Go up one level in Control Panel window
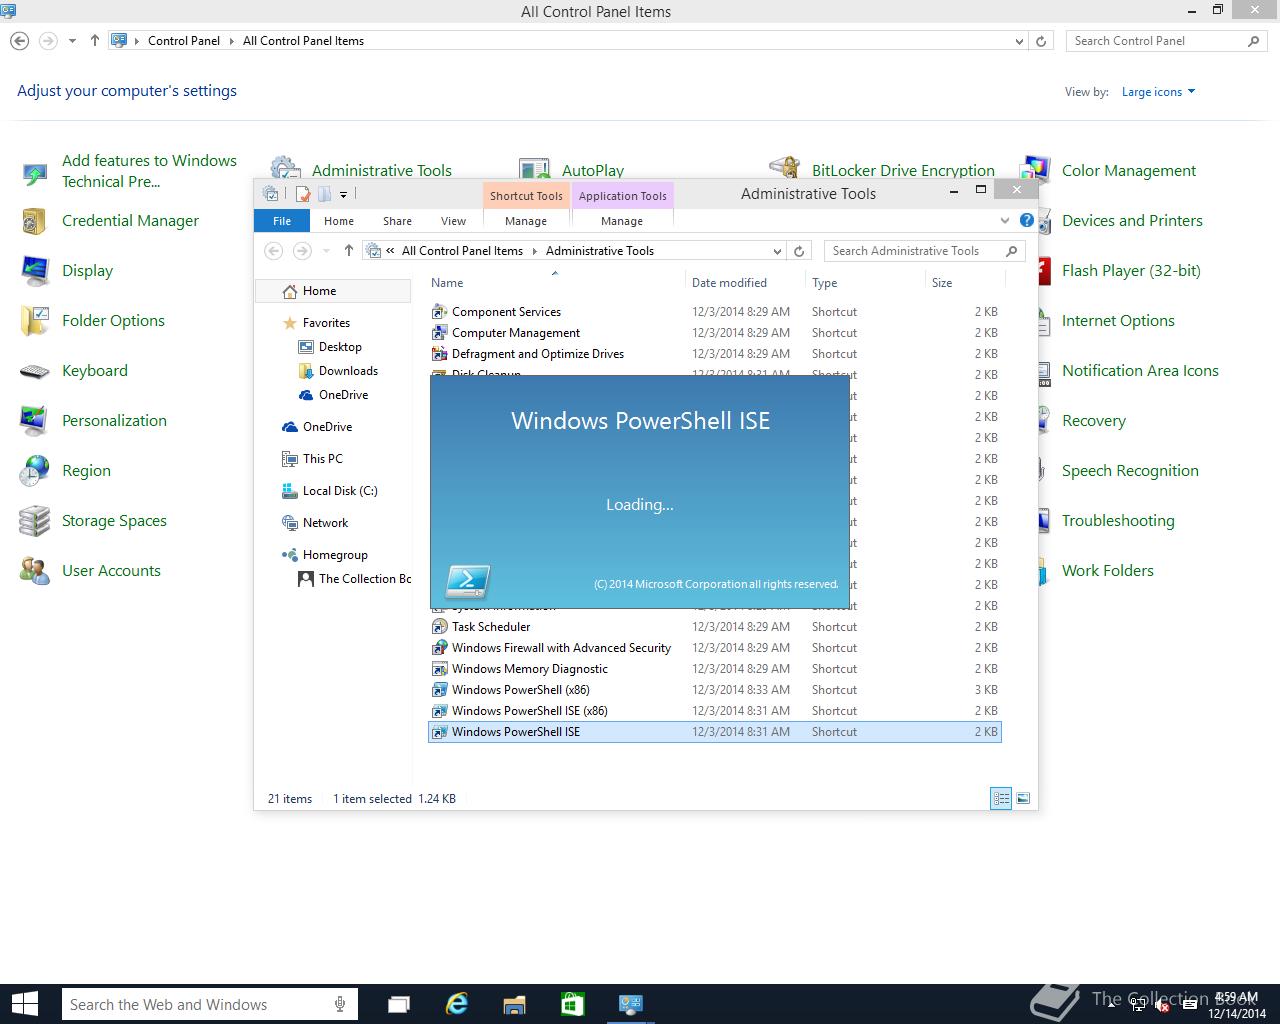The image size is (1280, 1024). point(94,41)
